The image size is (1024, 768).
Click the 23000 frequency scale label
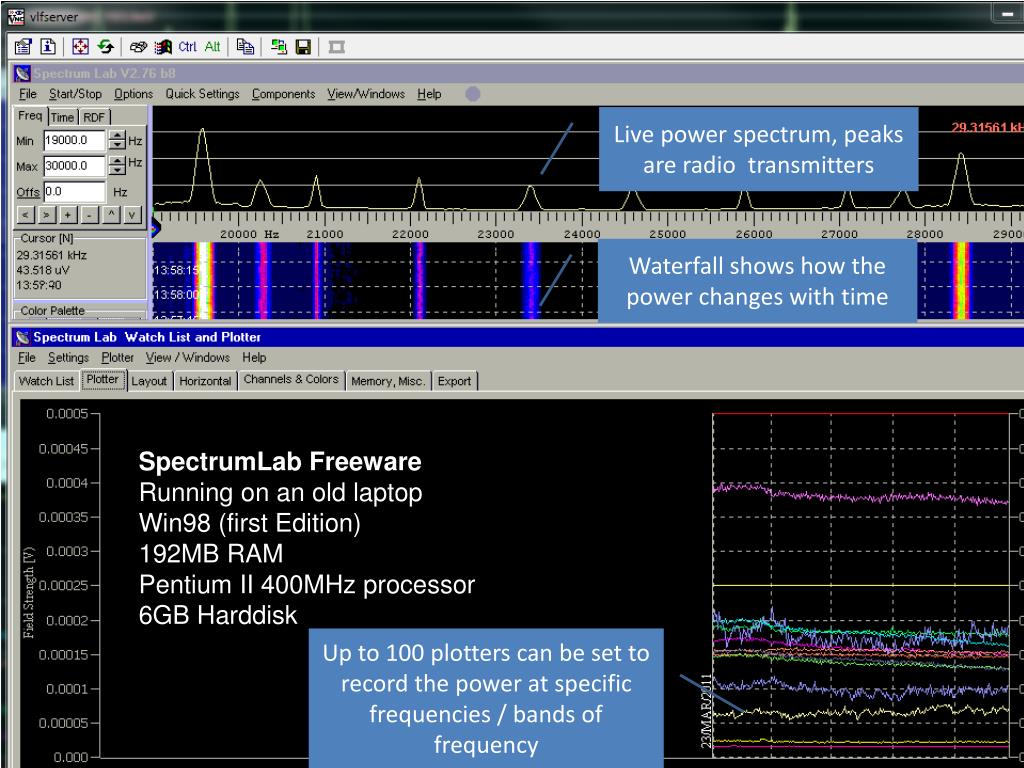click(x=496, y=234)
